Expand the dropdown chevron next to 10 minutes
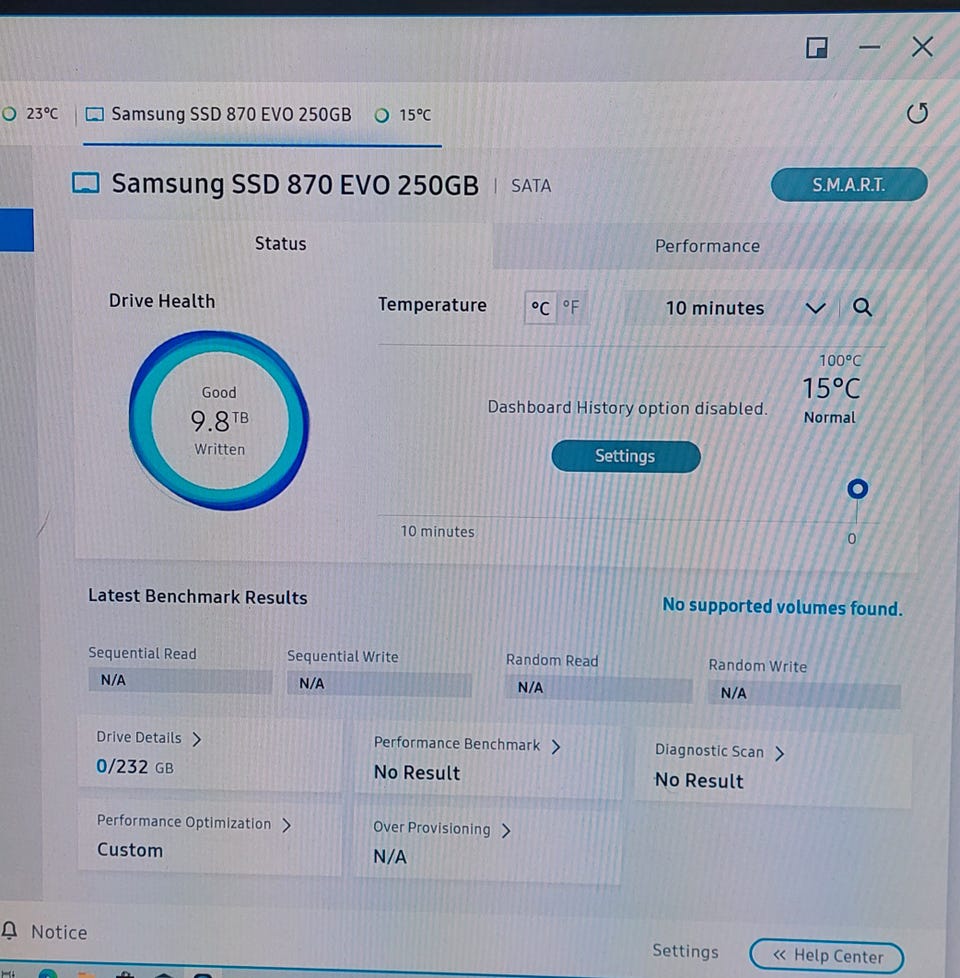The height and width of the screenshot is (978, 960). pyautogui.click(x=815, y=308)
